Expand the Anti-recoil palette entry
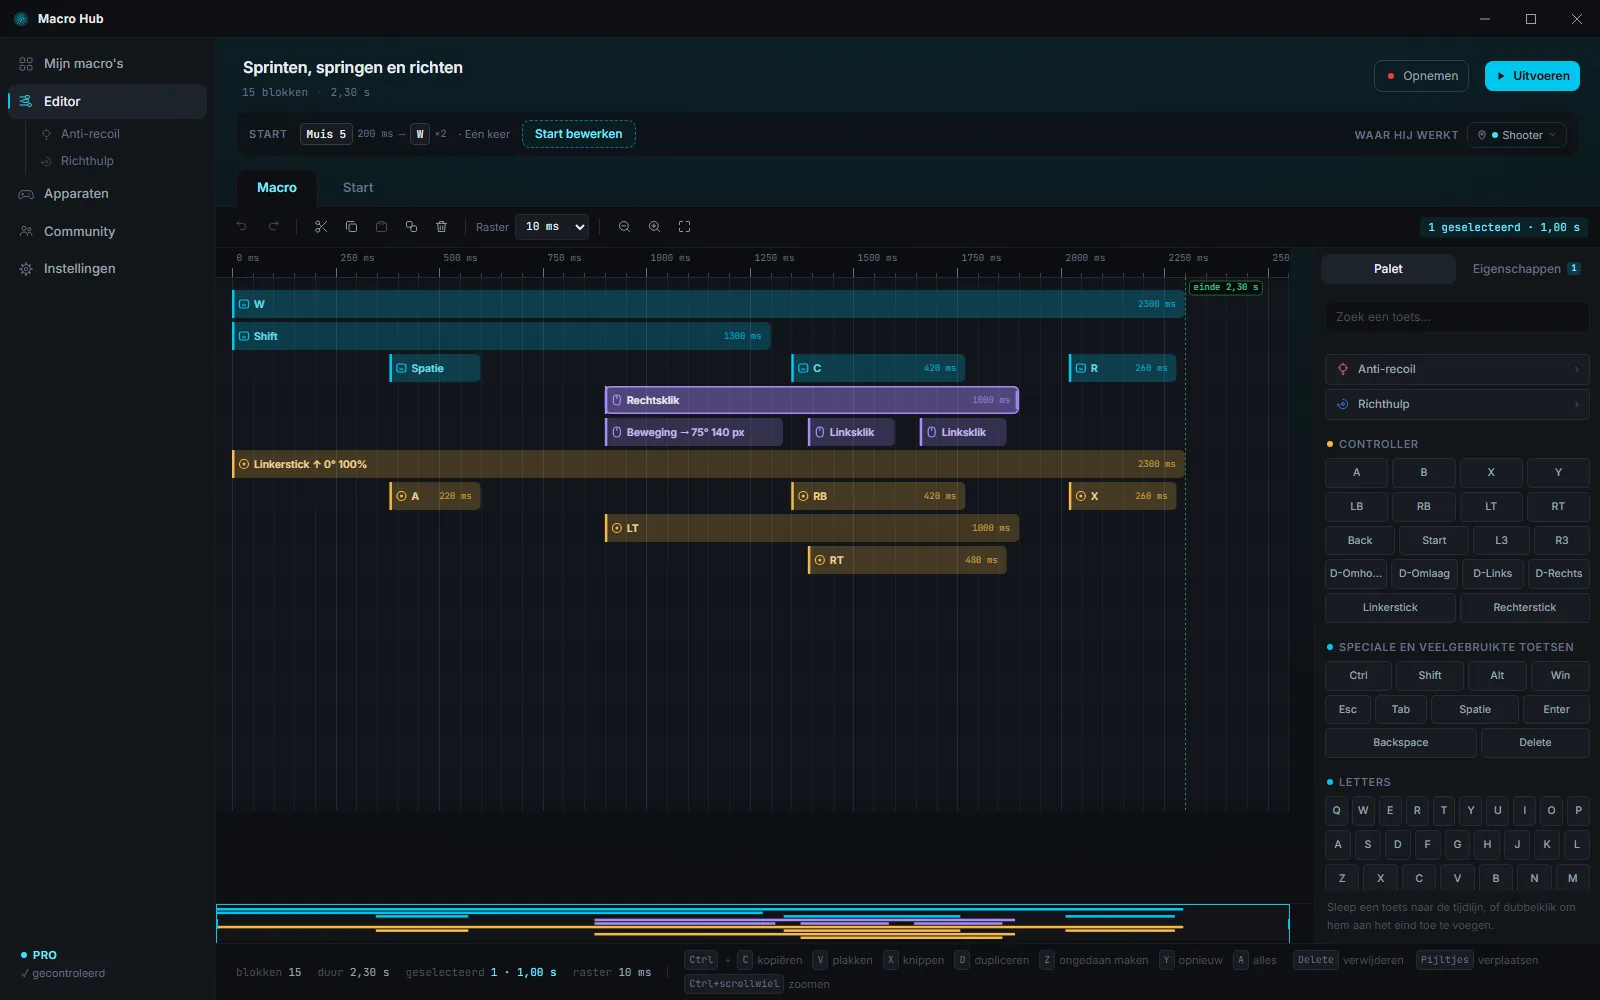 point(1457,369)
